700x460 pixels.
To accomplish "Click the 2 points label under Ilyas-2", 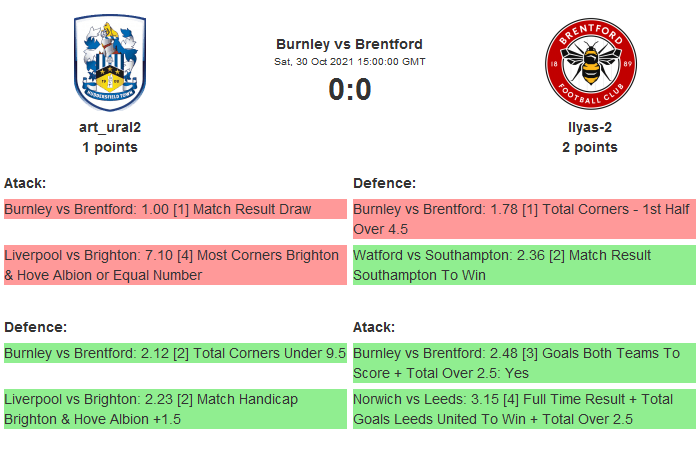I will [589, 147].
